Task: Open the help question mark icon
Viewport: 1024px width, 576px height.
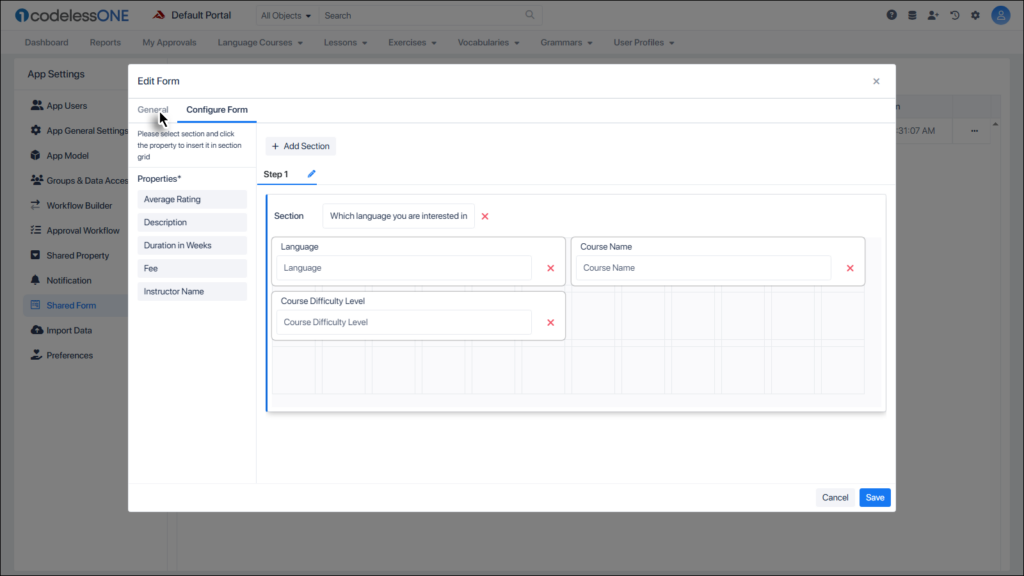Action: point(891,15)
